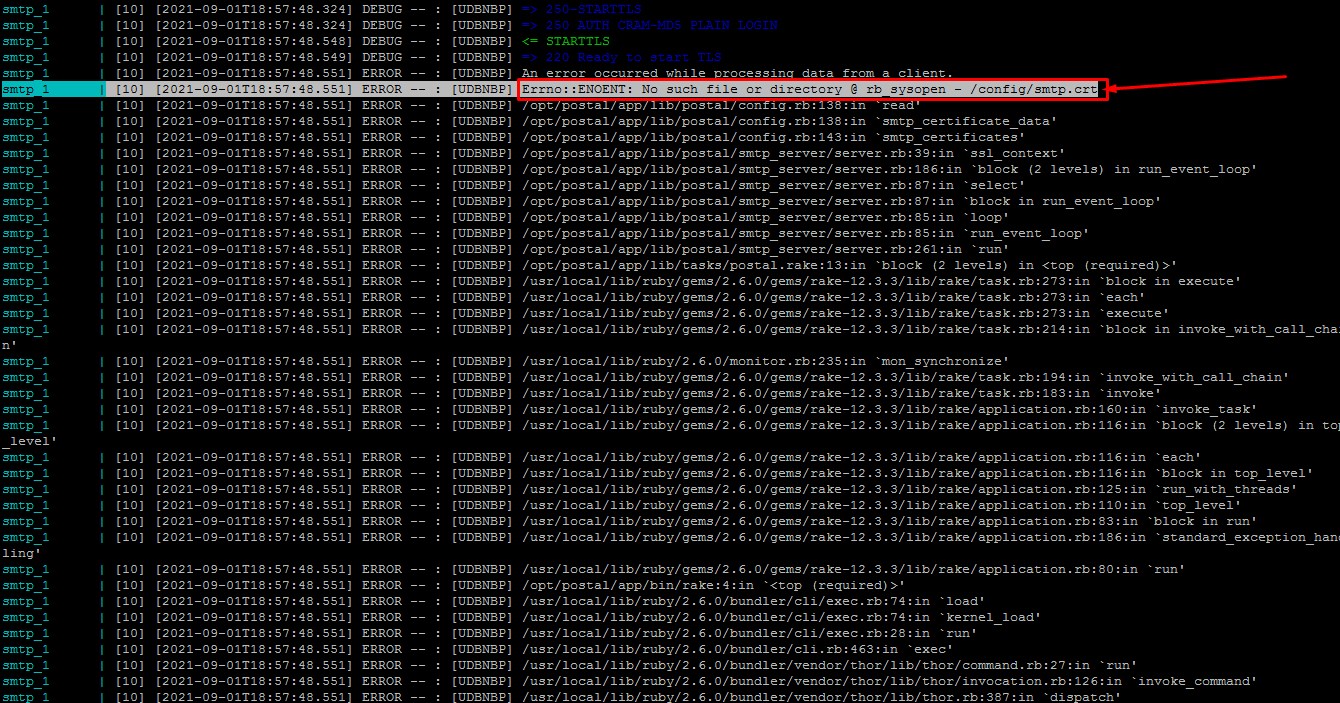
Task: Click the task.rb:273:in `execute' line
Action: 846,313
